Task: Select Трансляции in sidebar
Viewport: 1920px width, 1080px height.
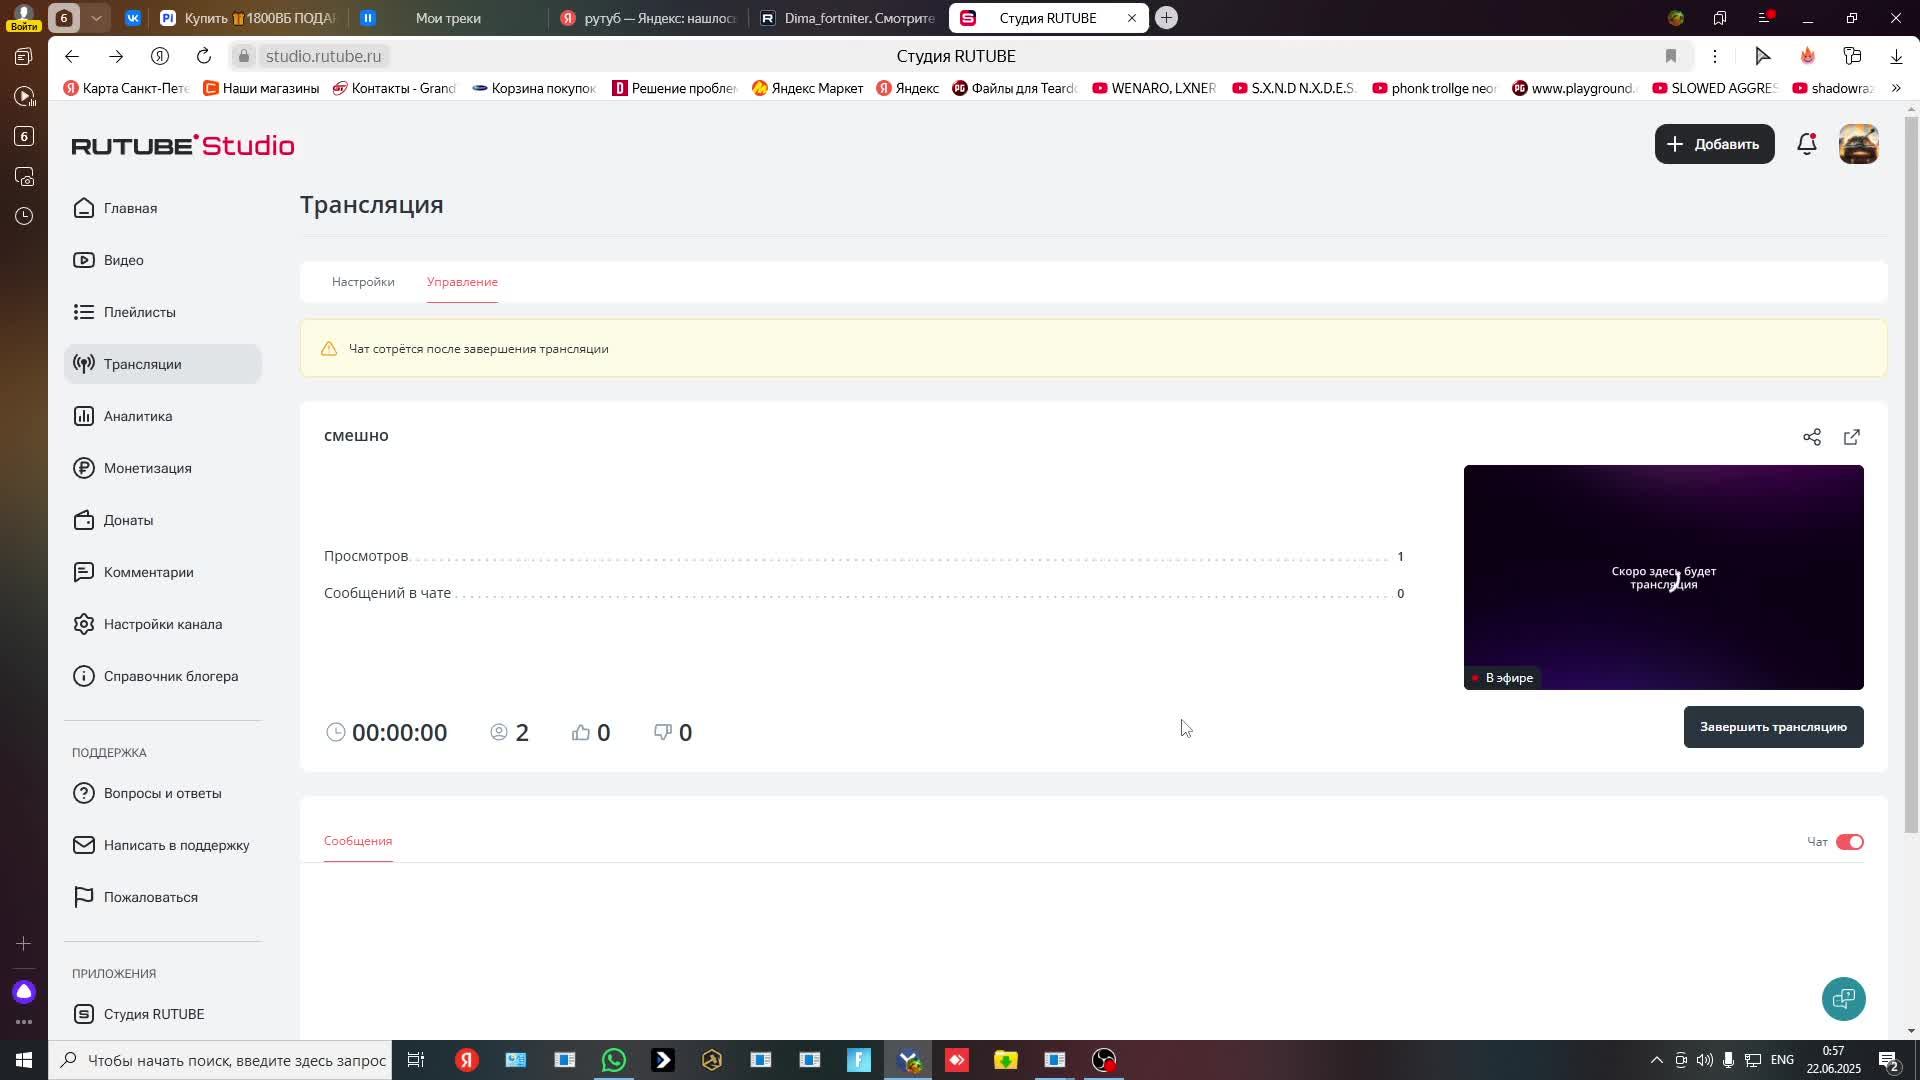Action: coord(163,364)
